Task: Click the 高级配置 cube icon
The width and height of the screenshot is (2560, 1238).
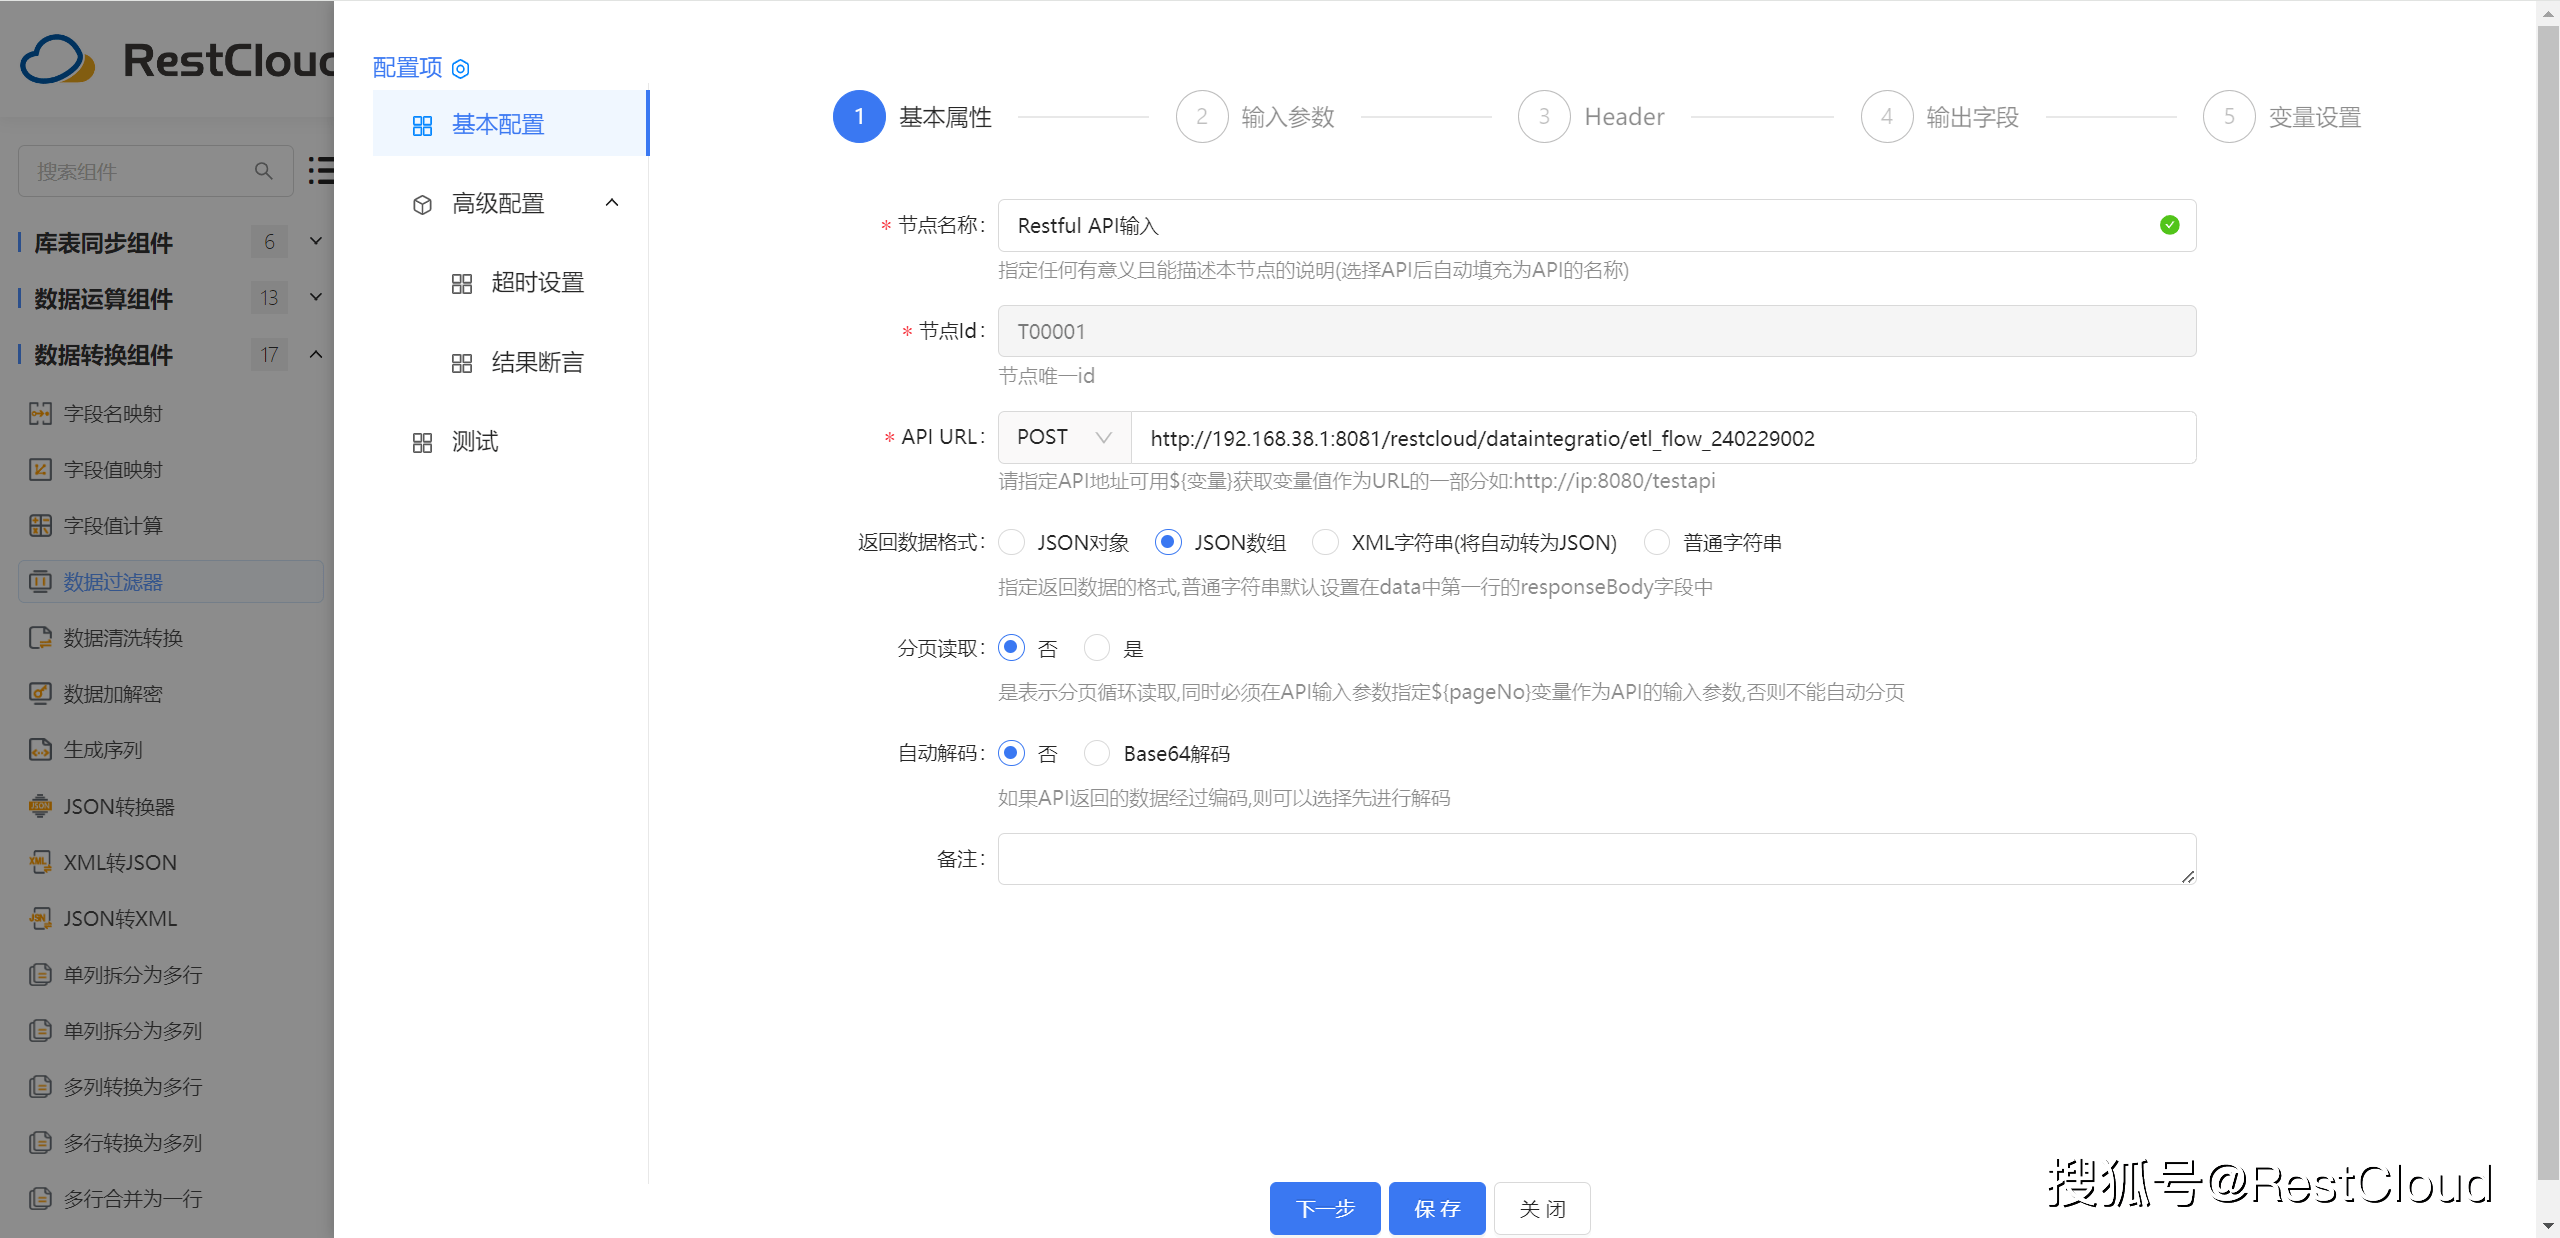Action: point(422,205)
